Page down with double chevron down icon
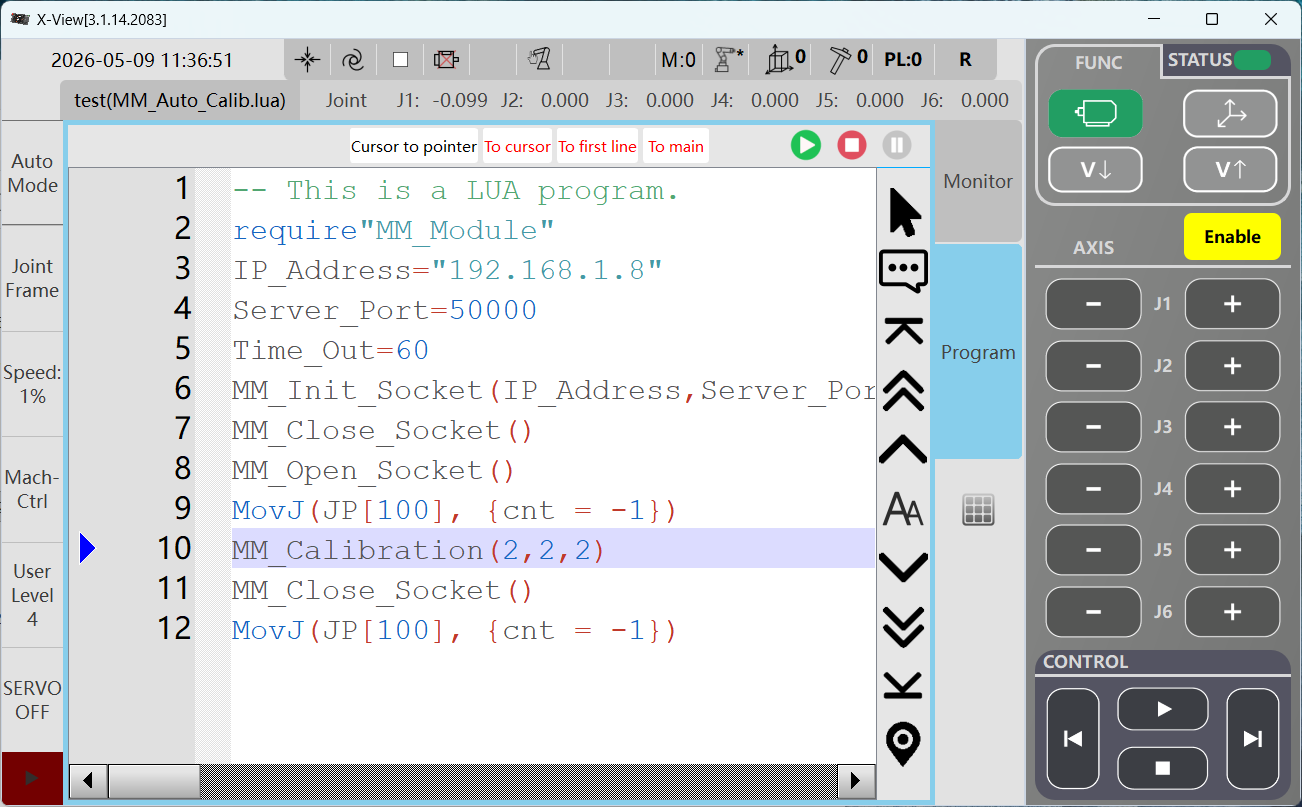Screen dimensions: 1302x807 (904, 626)
